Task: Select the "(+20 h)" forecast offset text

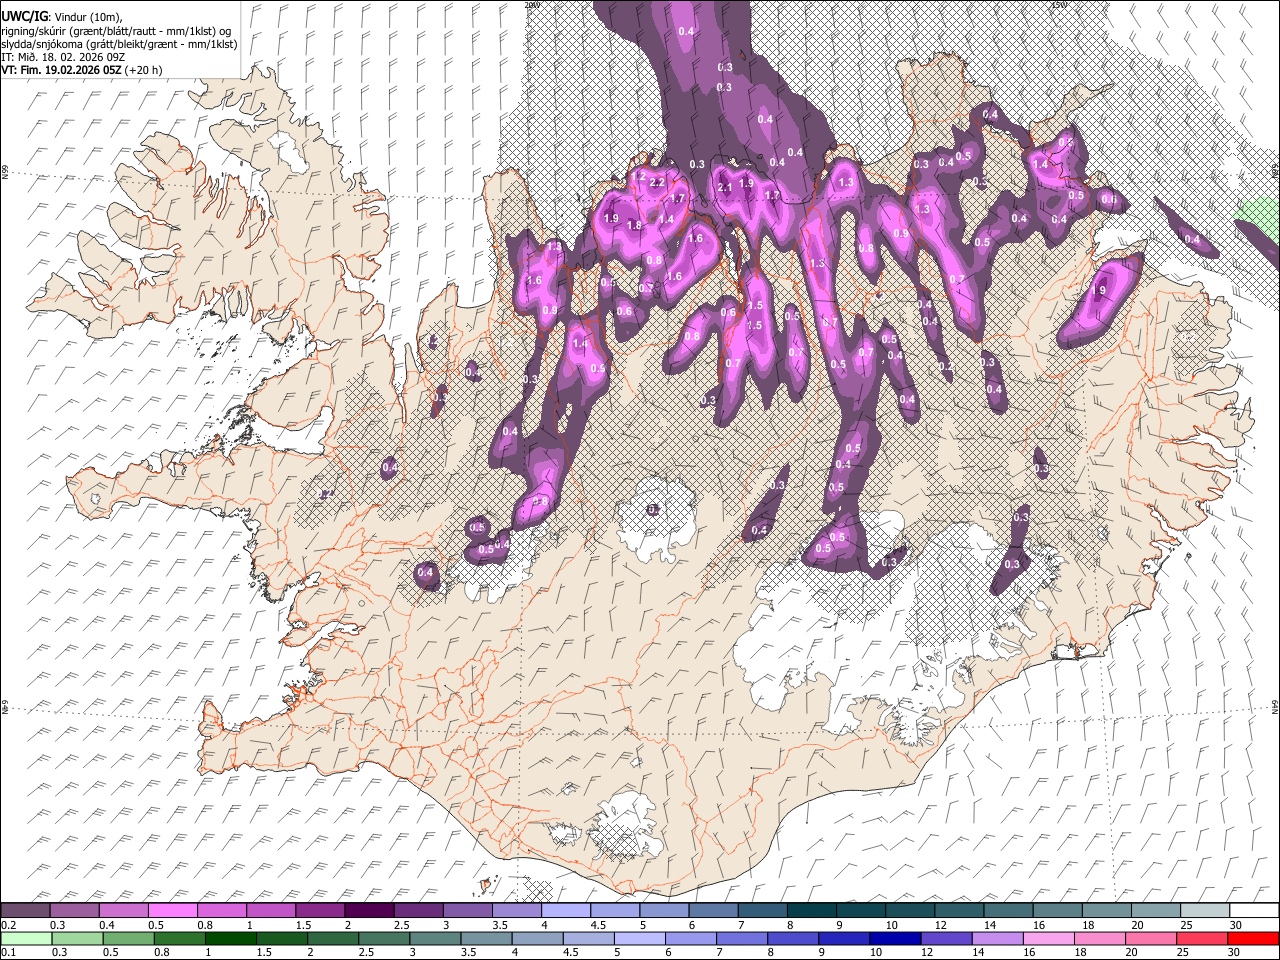Action: (x=144, y=70)
